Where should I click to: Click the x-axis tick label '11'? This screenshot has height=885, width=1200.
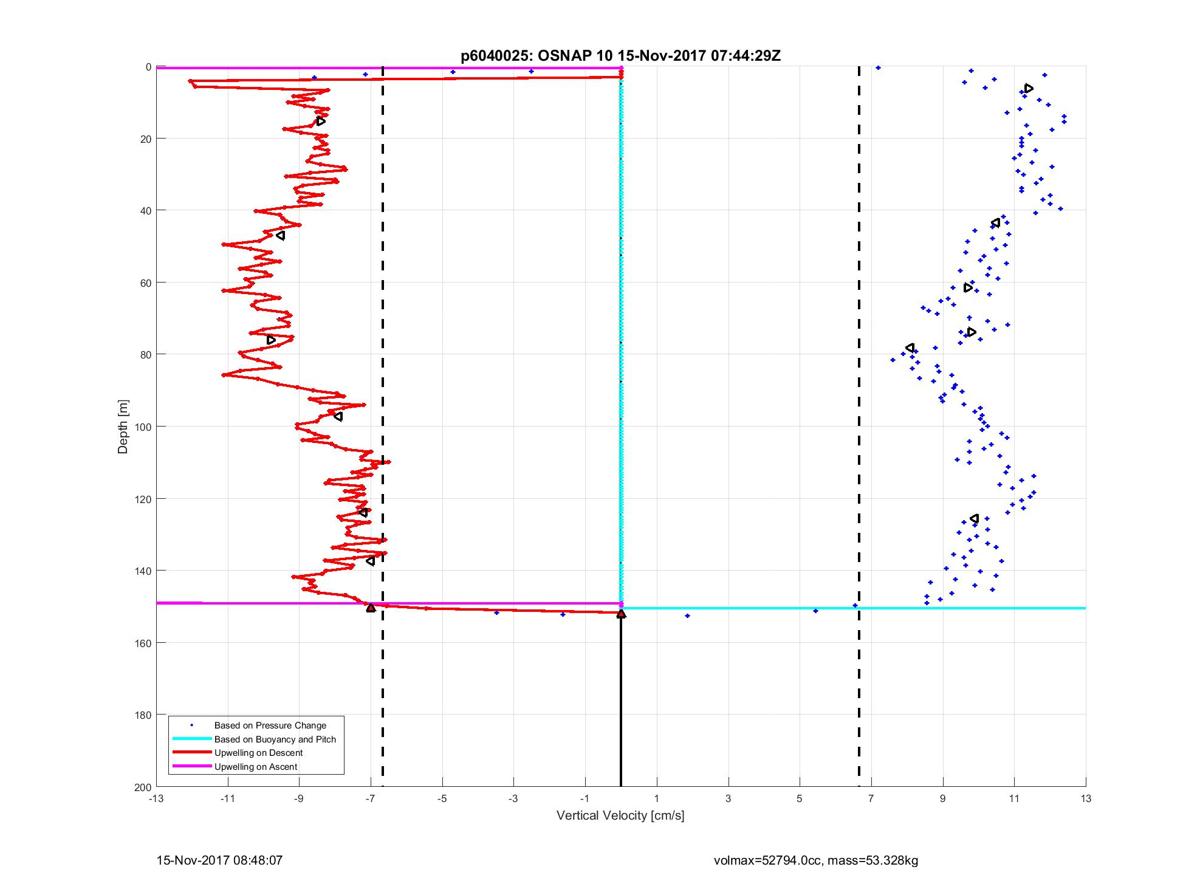click(1014, 799)
